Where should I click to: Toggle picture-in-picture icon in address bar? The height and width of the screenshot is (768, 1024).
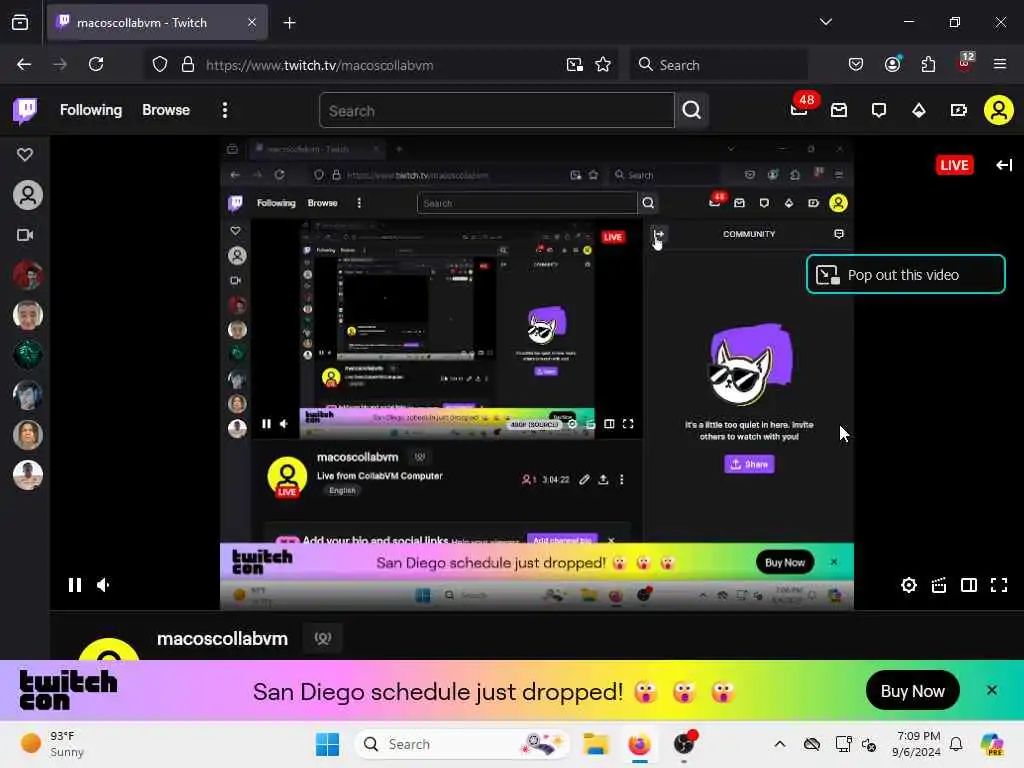[x=575, y=65]
